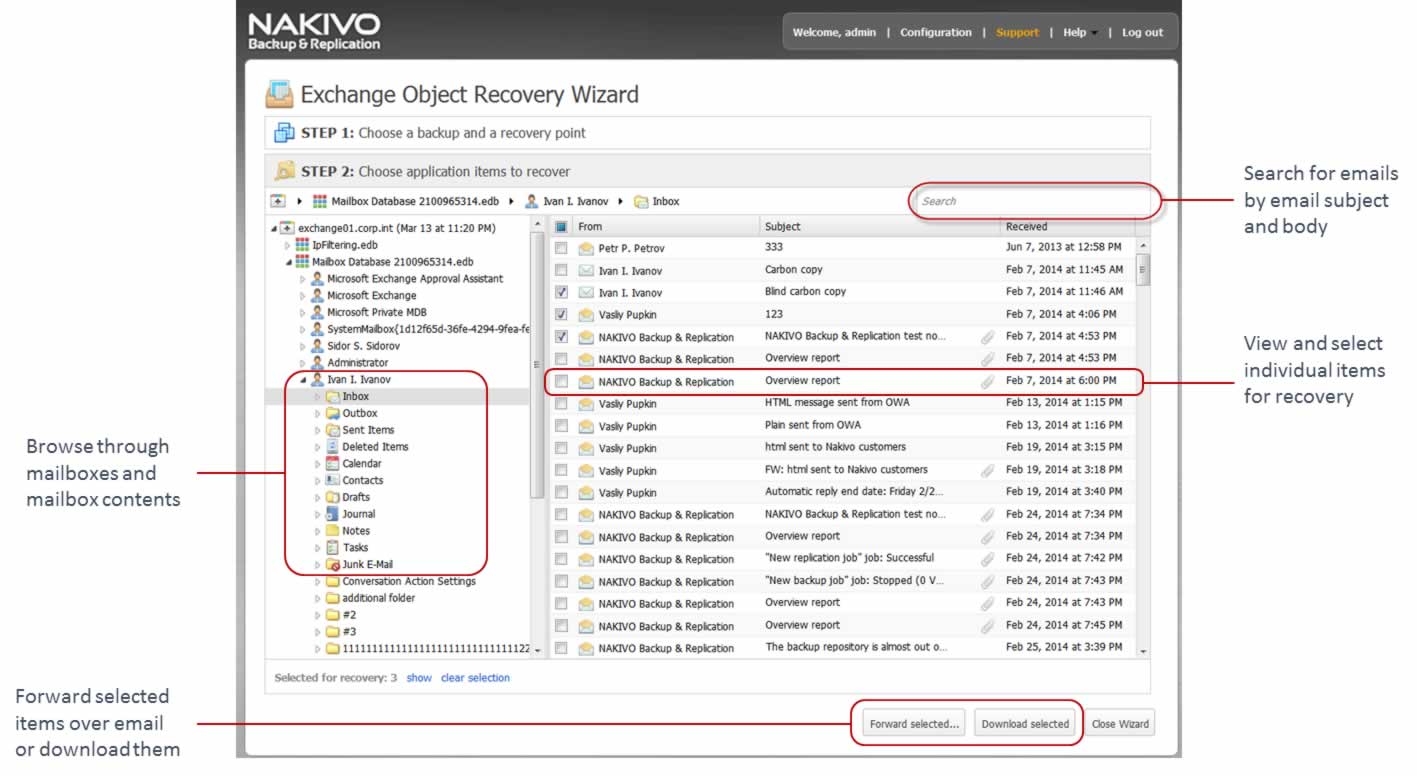
Task: Click the email list vertical scrollbar thumb
Action: [1143, 270]
